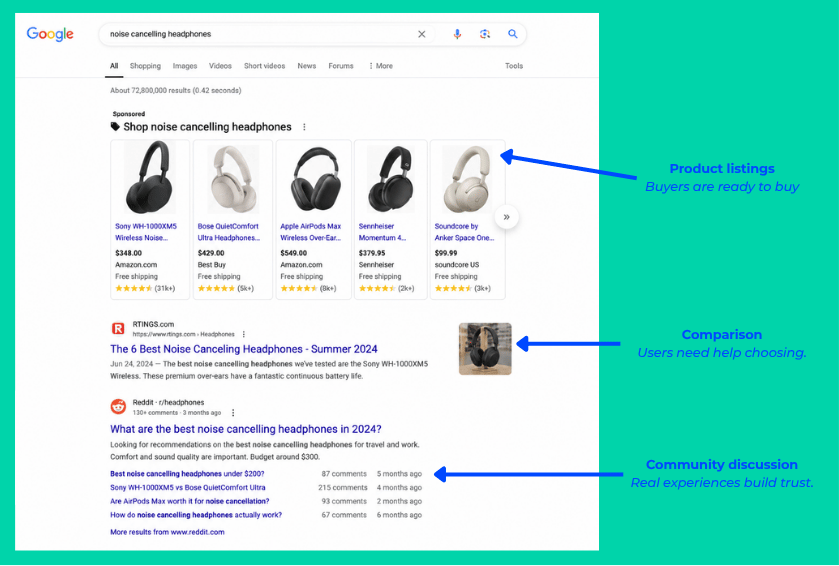Image resolution: width=839 pixels, height=566 pixels.
Task: Click the RTINGS.com red R favicon
Action: tap(118, 328)
